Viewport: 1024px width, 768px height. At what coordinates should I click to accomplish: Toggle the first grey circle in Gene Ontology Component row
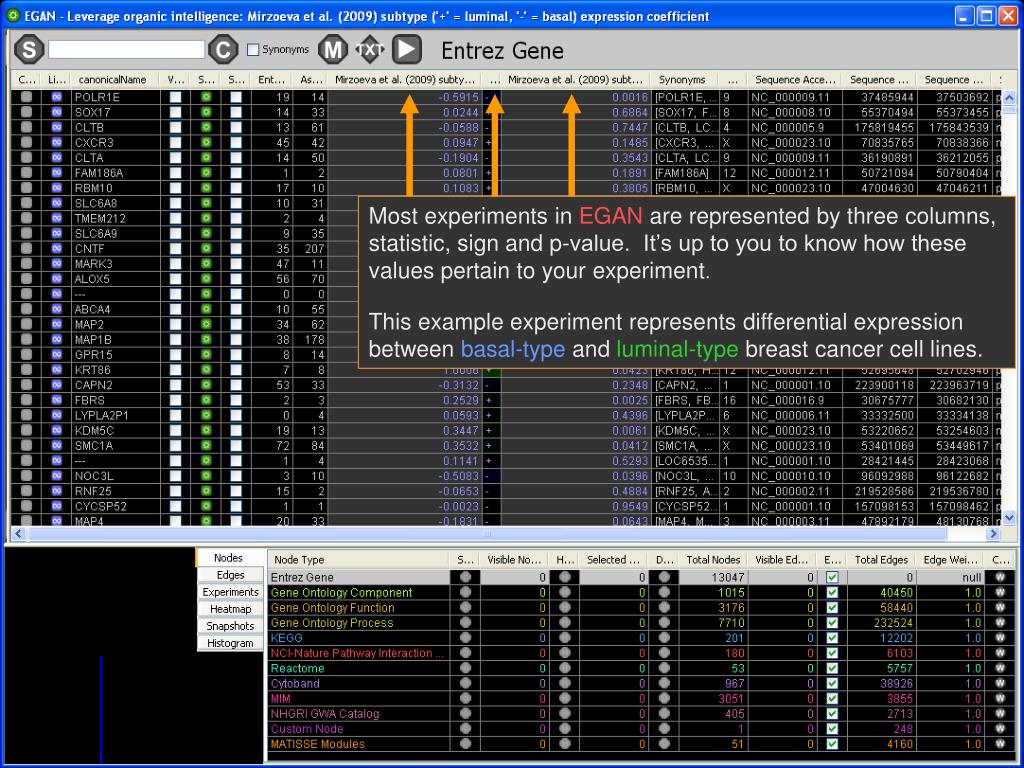click(x=466, y=592)
